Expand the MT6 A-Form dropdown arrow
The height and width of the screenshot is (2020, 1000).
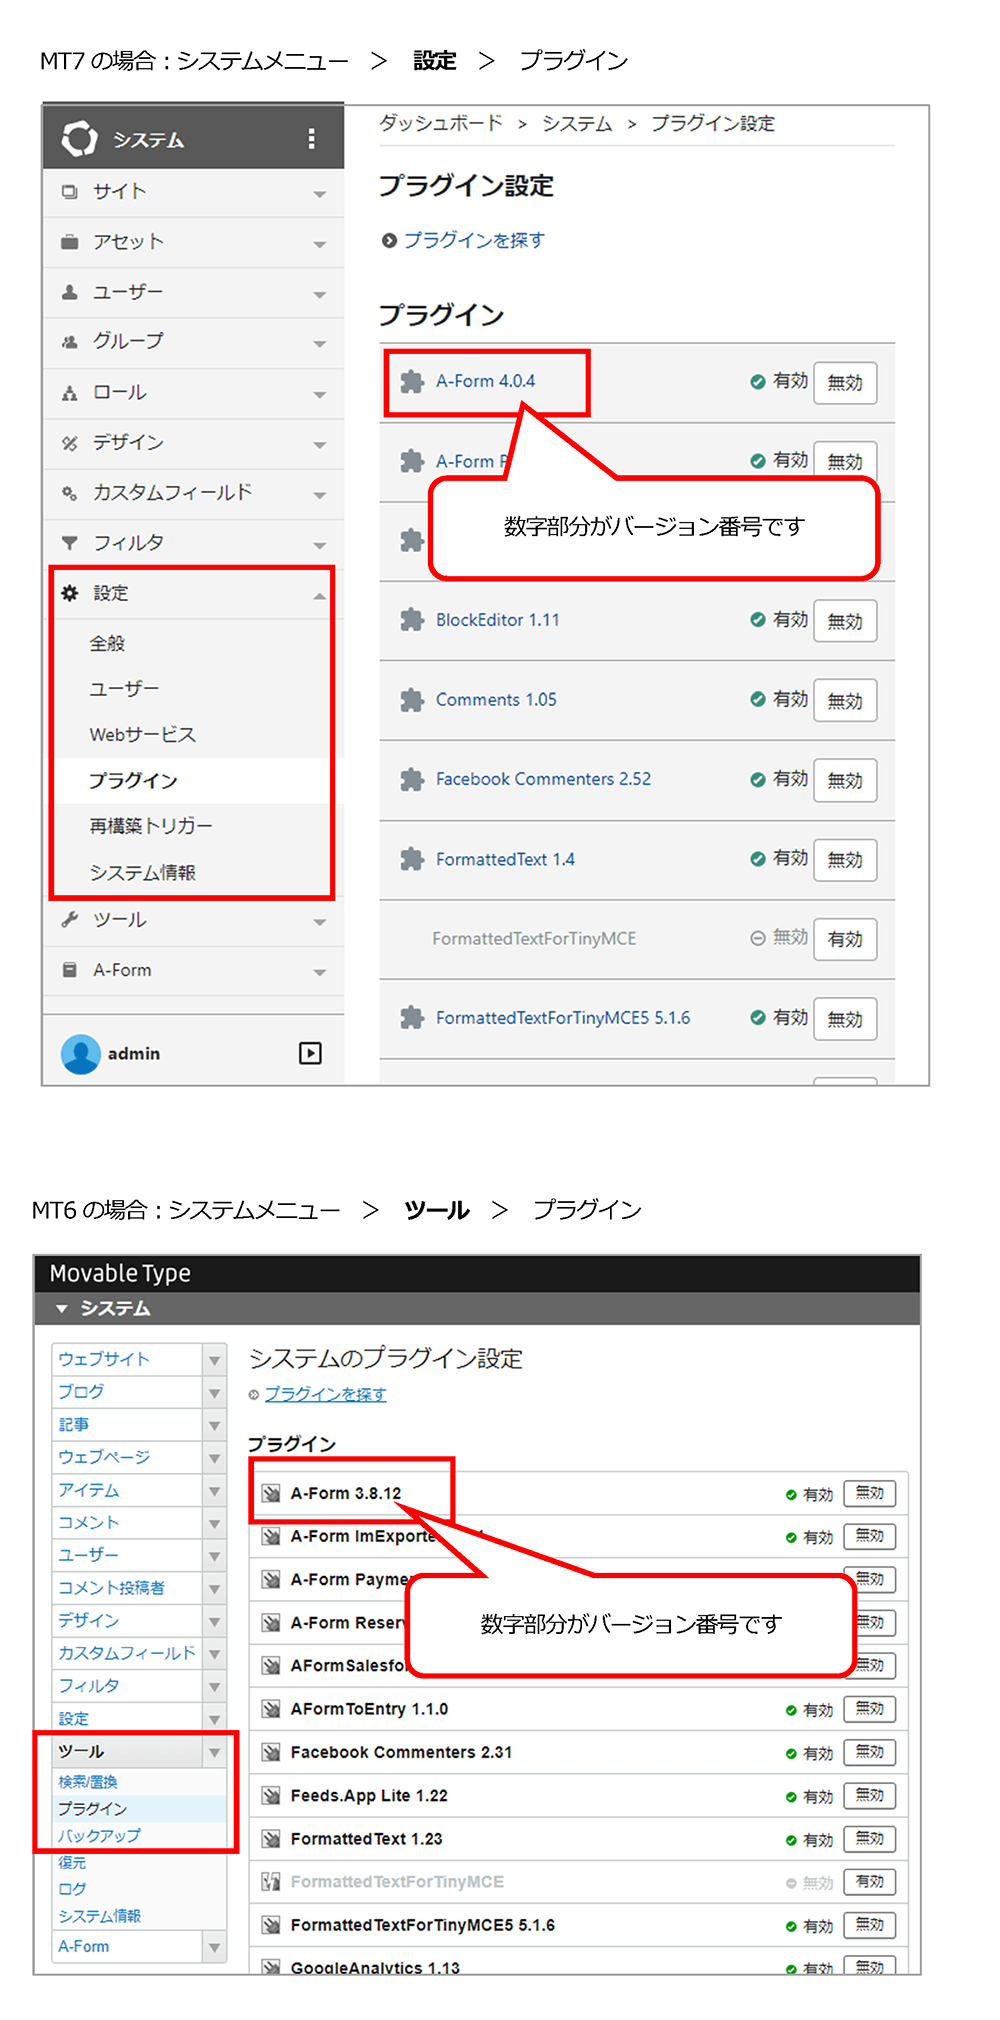(x=214, y=1947)
